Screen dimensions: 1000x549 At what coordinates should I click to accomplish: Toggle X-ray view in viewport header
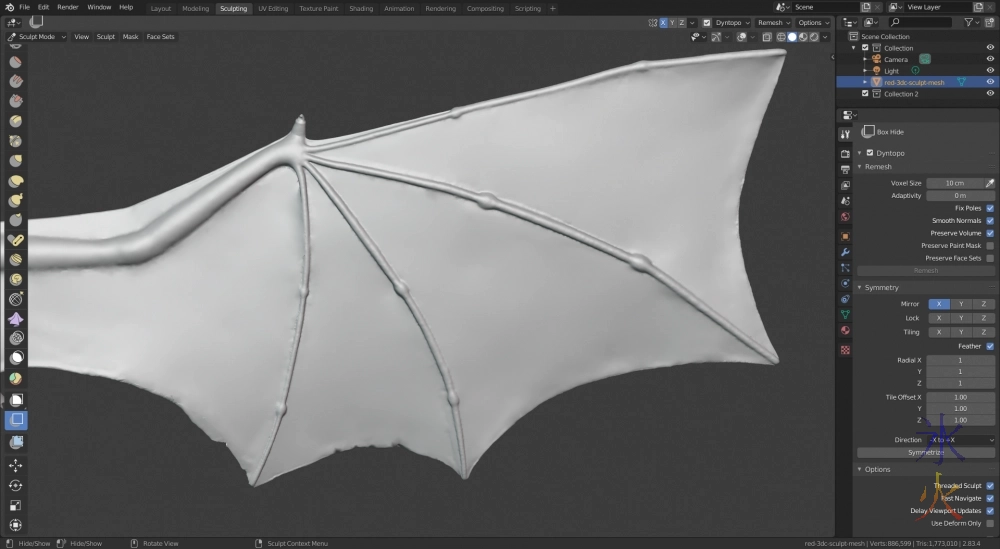pos(766,37)
